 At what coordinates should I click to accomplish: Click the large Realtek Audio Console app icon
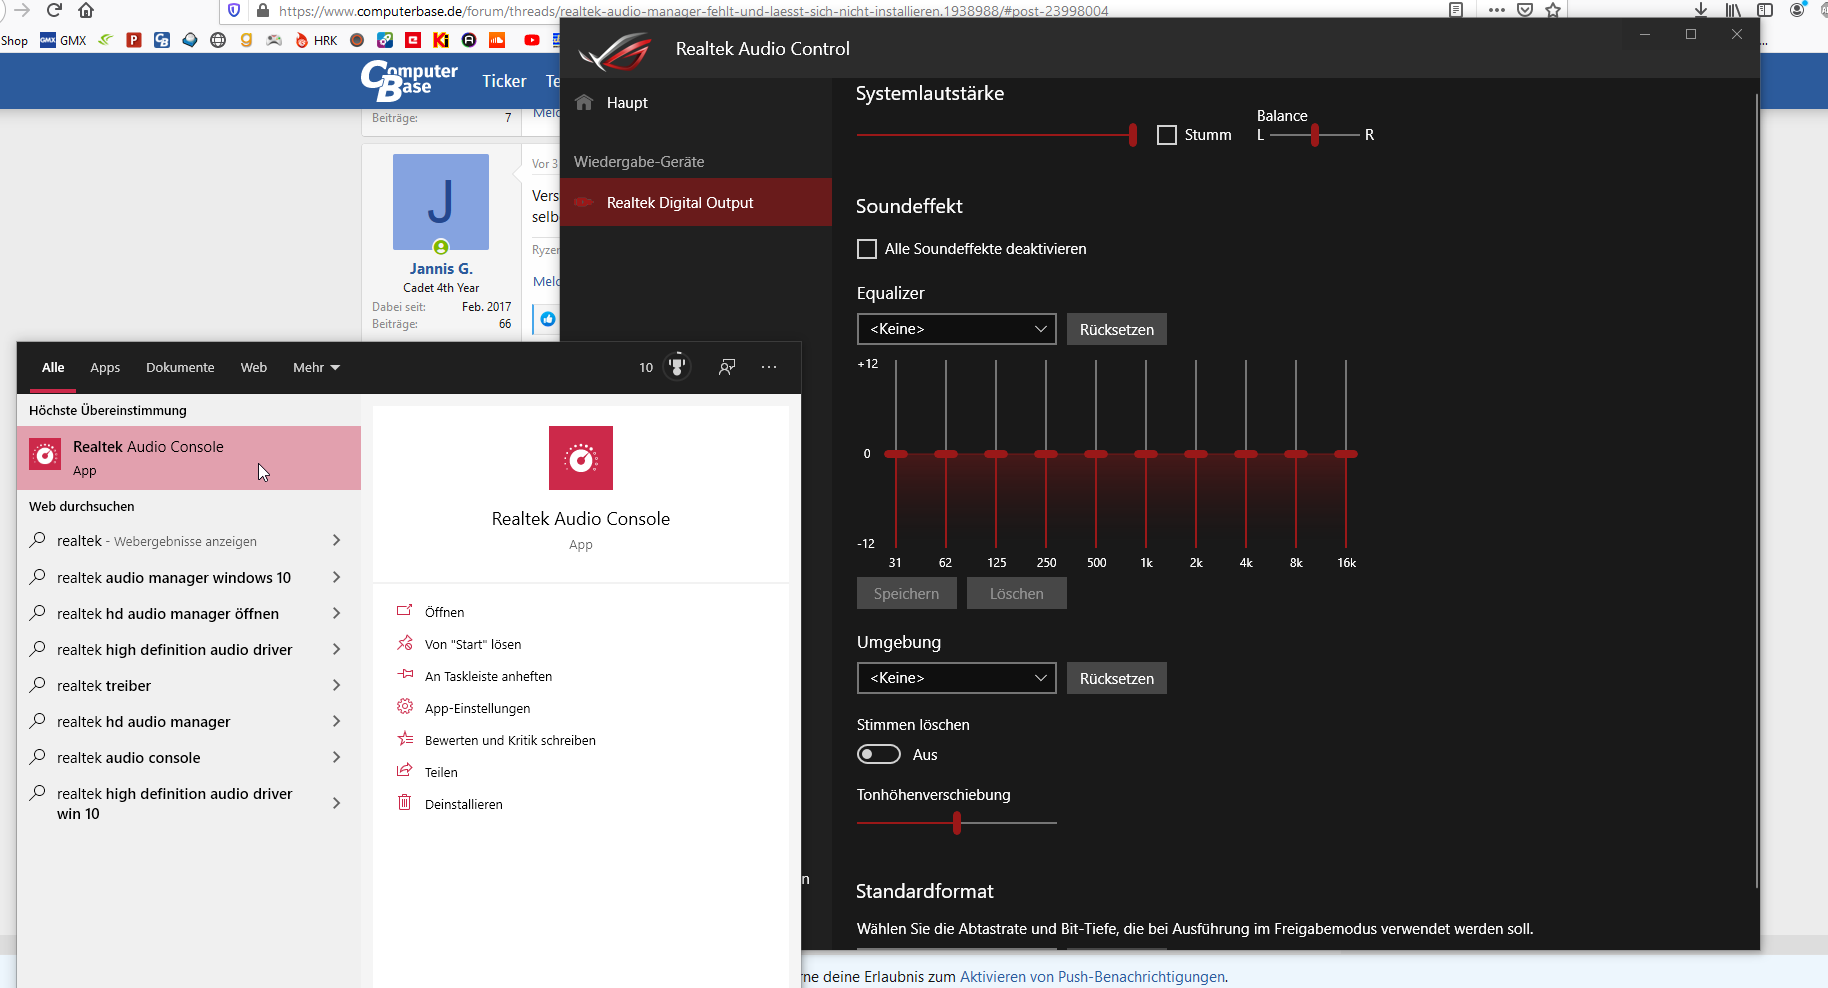tap(581, 458)
